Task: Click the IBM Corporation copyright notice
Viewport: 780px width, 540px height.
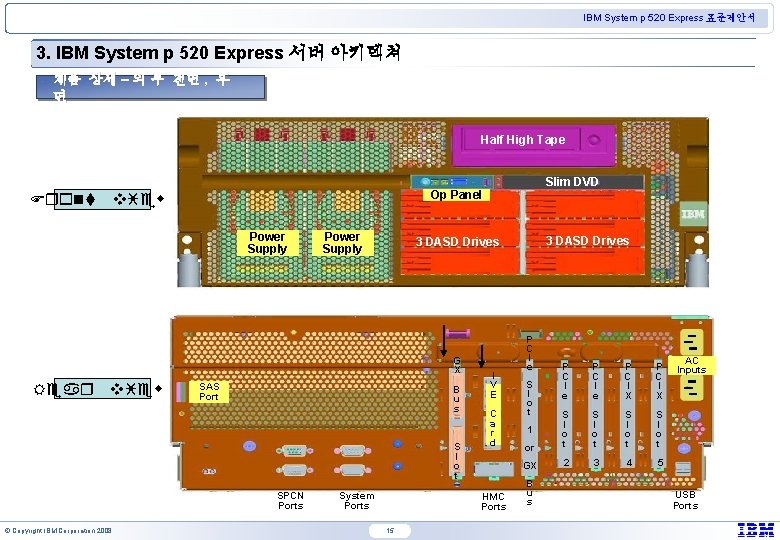Action: pyautogui.click(x=58, y=531)
